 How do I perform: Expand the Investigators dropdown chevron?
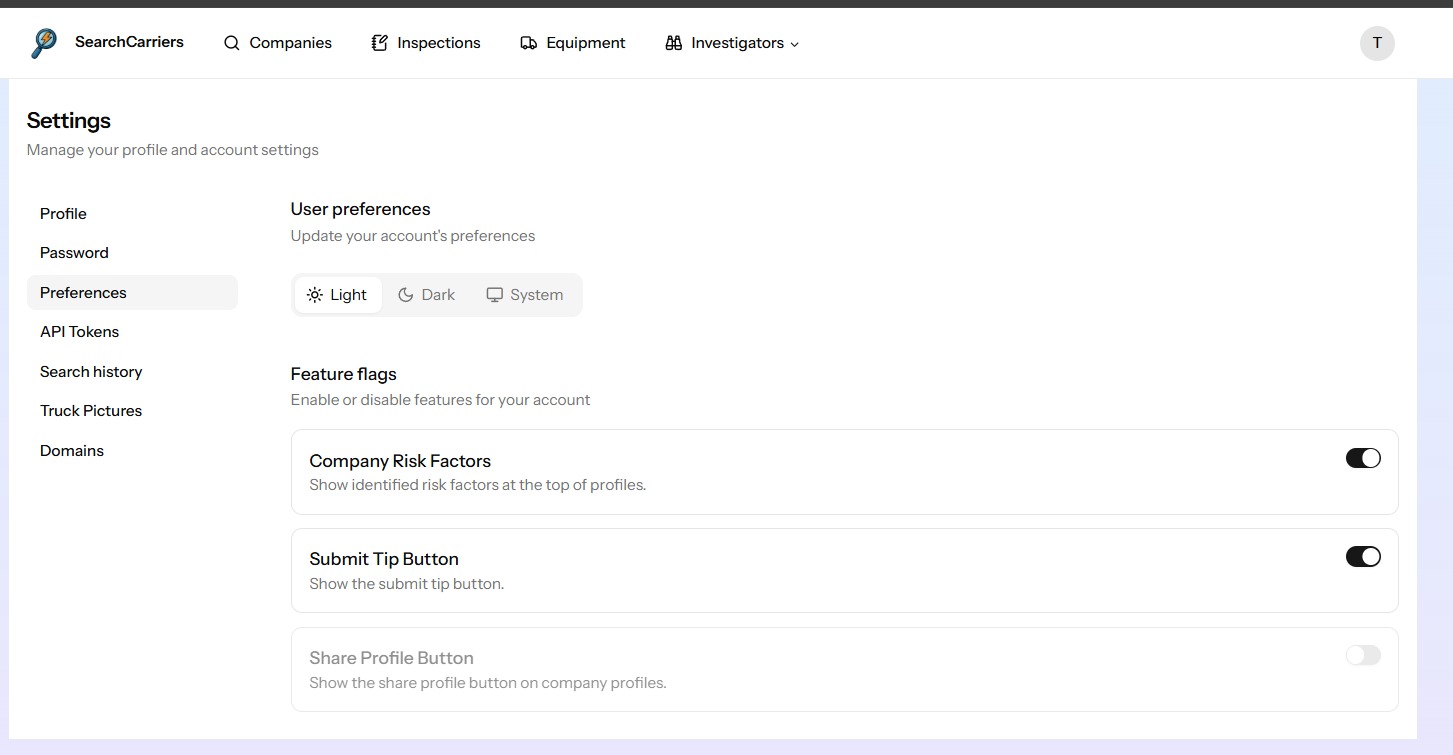click(795, 44)
